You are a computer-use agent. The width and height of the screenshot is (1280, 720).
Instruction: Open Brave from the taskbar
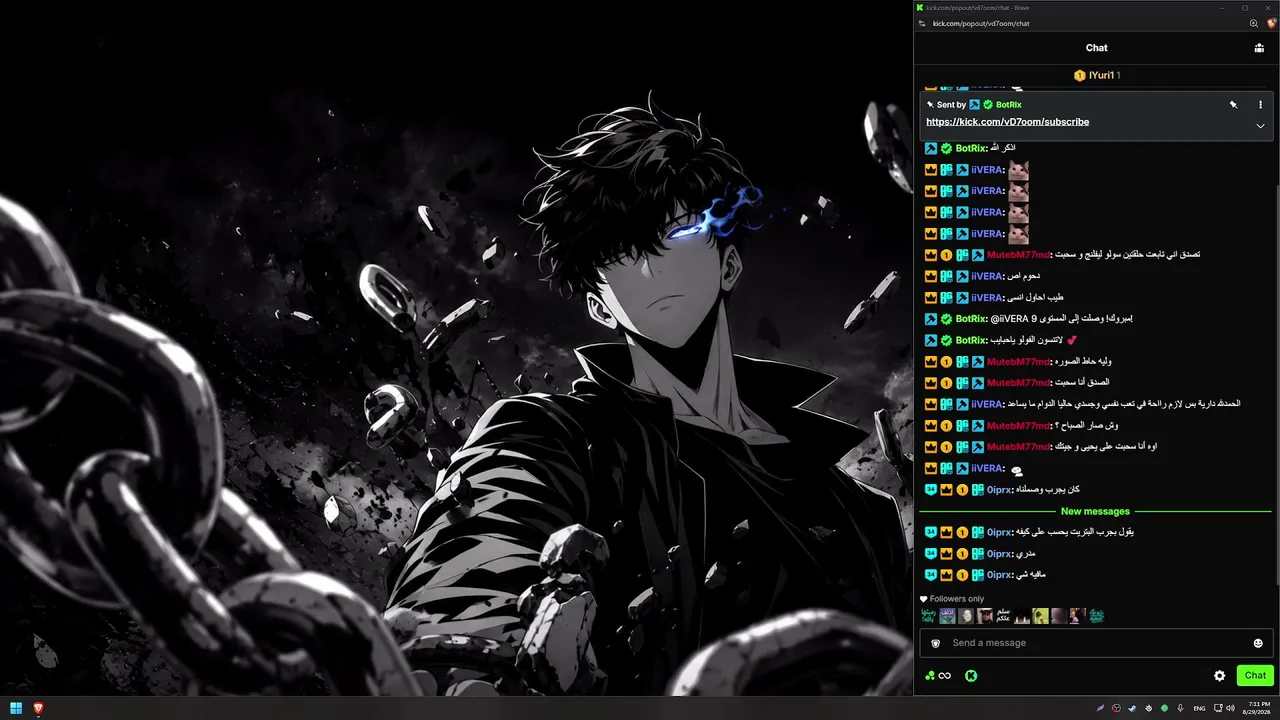click(x=39, y=708)
